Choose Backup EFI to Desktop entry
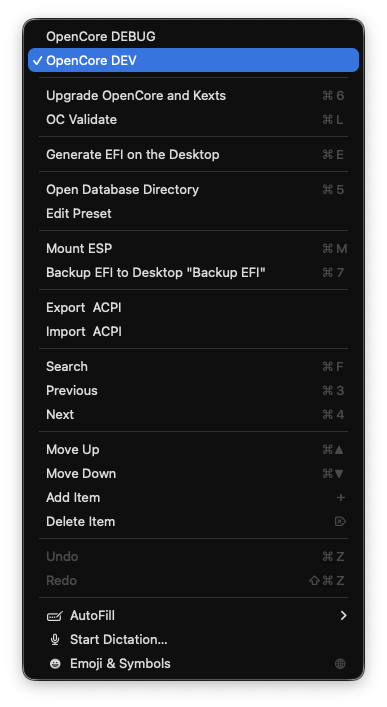This screenshot has width=387, height=707. tap(194, 273)
